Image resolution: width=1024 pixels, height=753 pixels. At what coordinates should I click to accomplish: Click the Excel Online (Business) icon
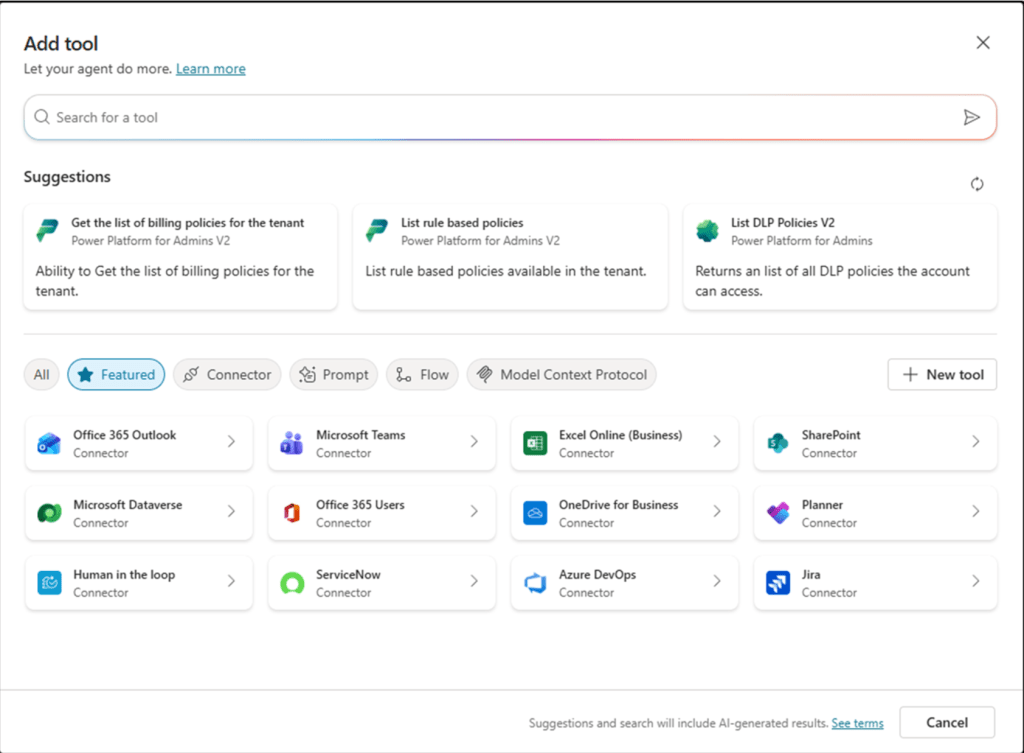[x=535, y=443]
